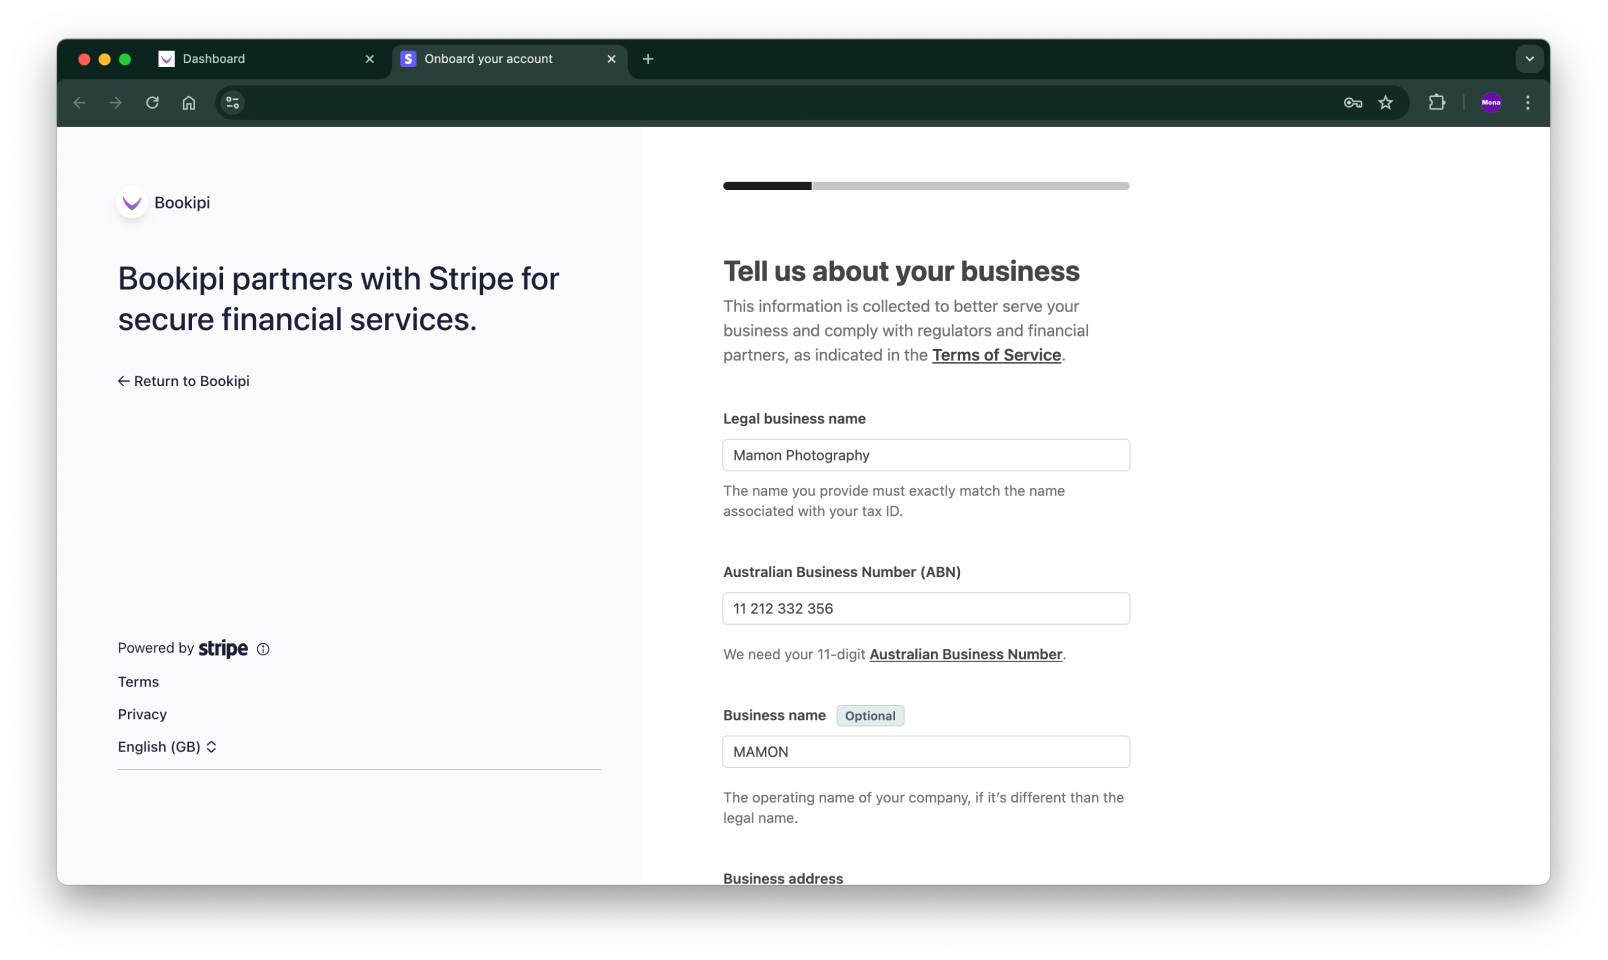Viewport: 1608px width, 960px height.
Task: Click the Stripe info icon
Action: (x=262, y=649)
